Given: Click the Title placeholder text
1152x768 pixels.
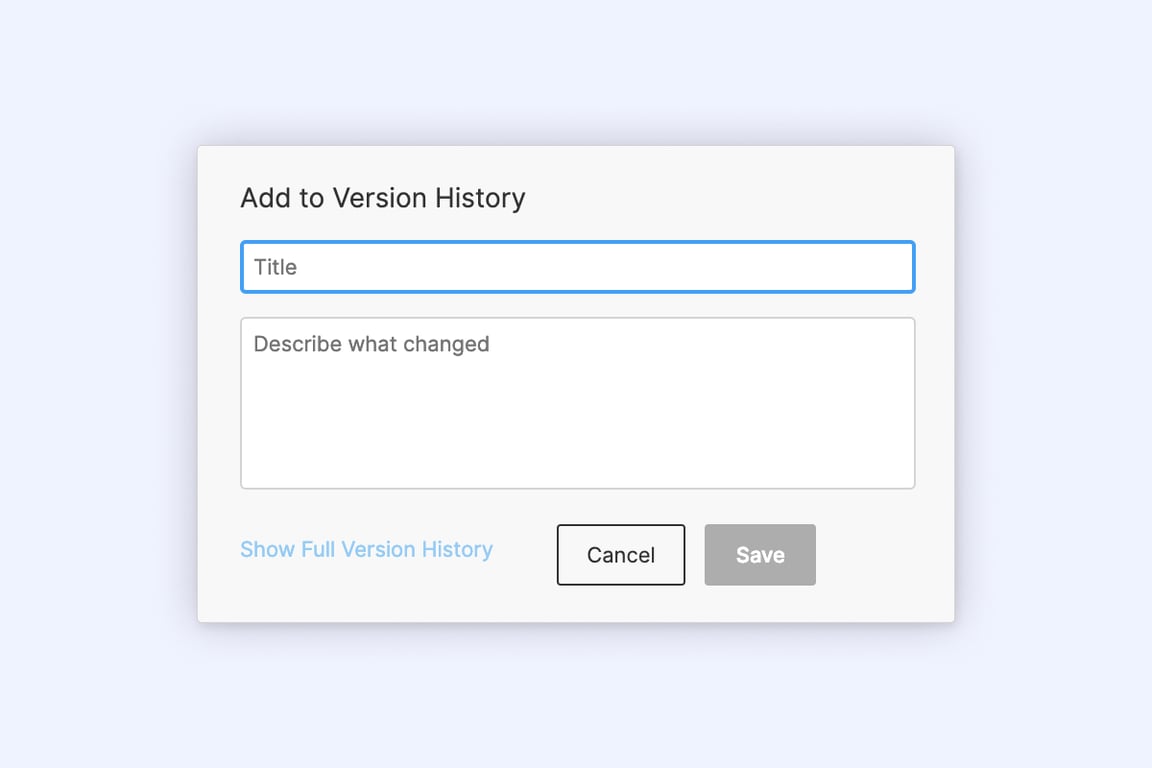Looking at the screenshot, I should (x=276, y=267).
